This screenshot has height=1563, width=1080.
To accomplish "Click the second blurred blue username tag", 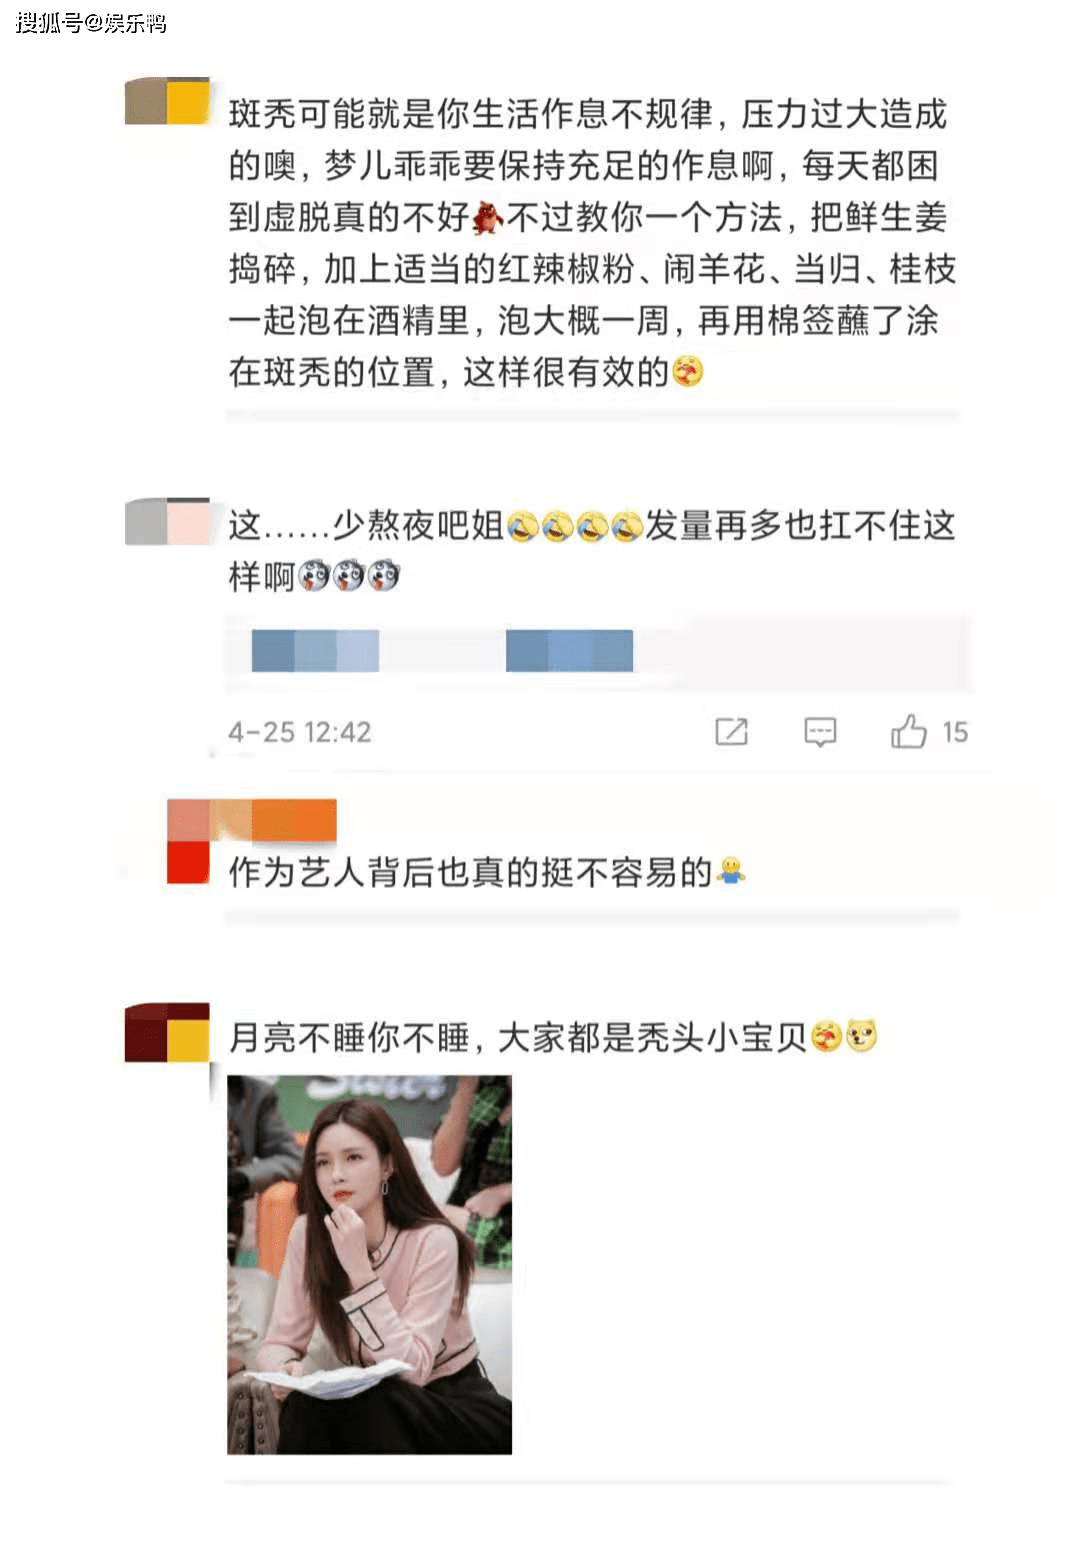I will [570, 651].
